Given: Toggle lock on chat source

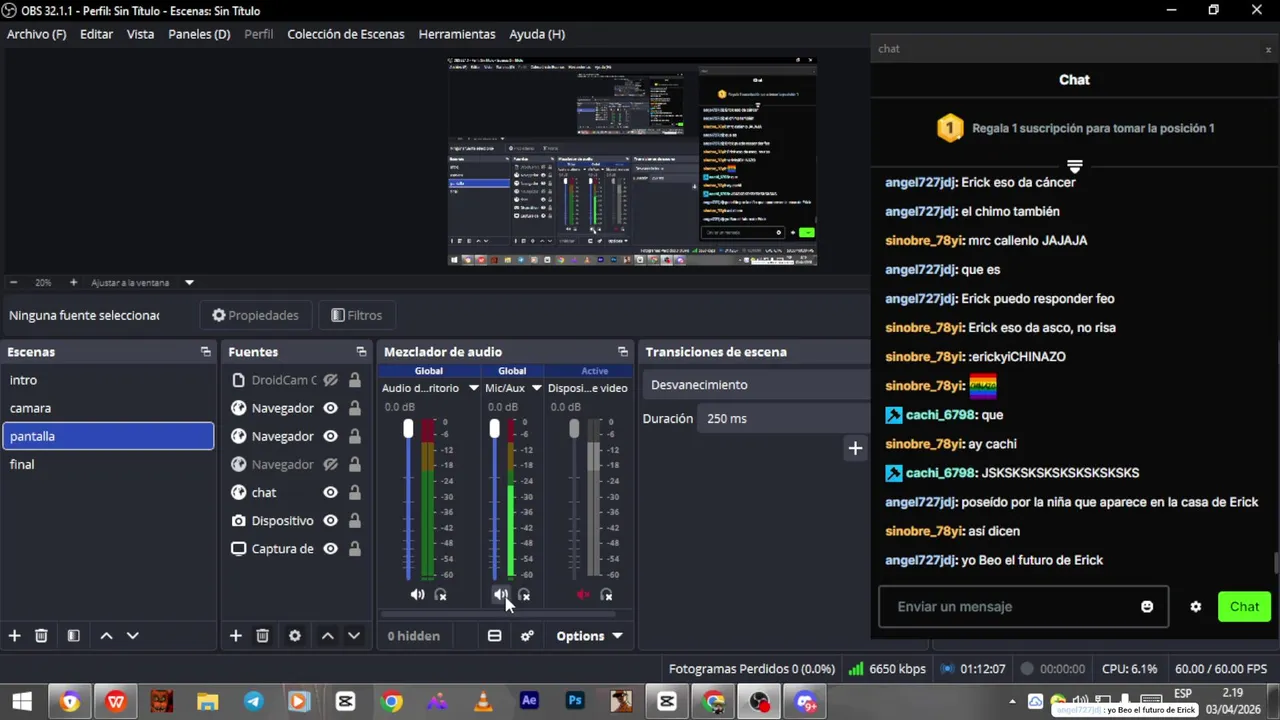Looking at the screenshot, I should [355, 492].
